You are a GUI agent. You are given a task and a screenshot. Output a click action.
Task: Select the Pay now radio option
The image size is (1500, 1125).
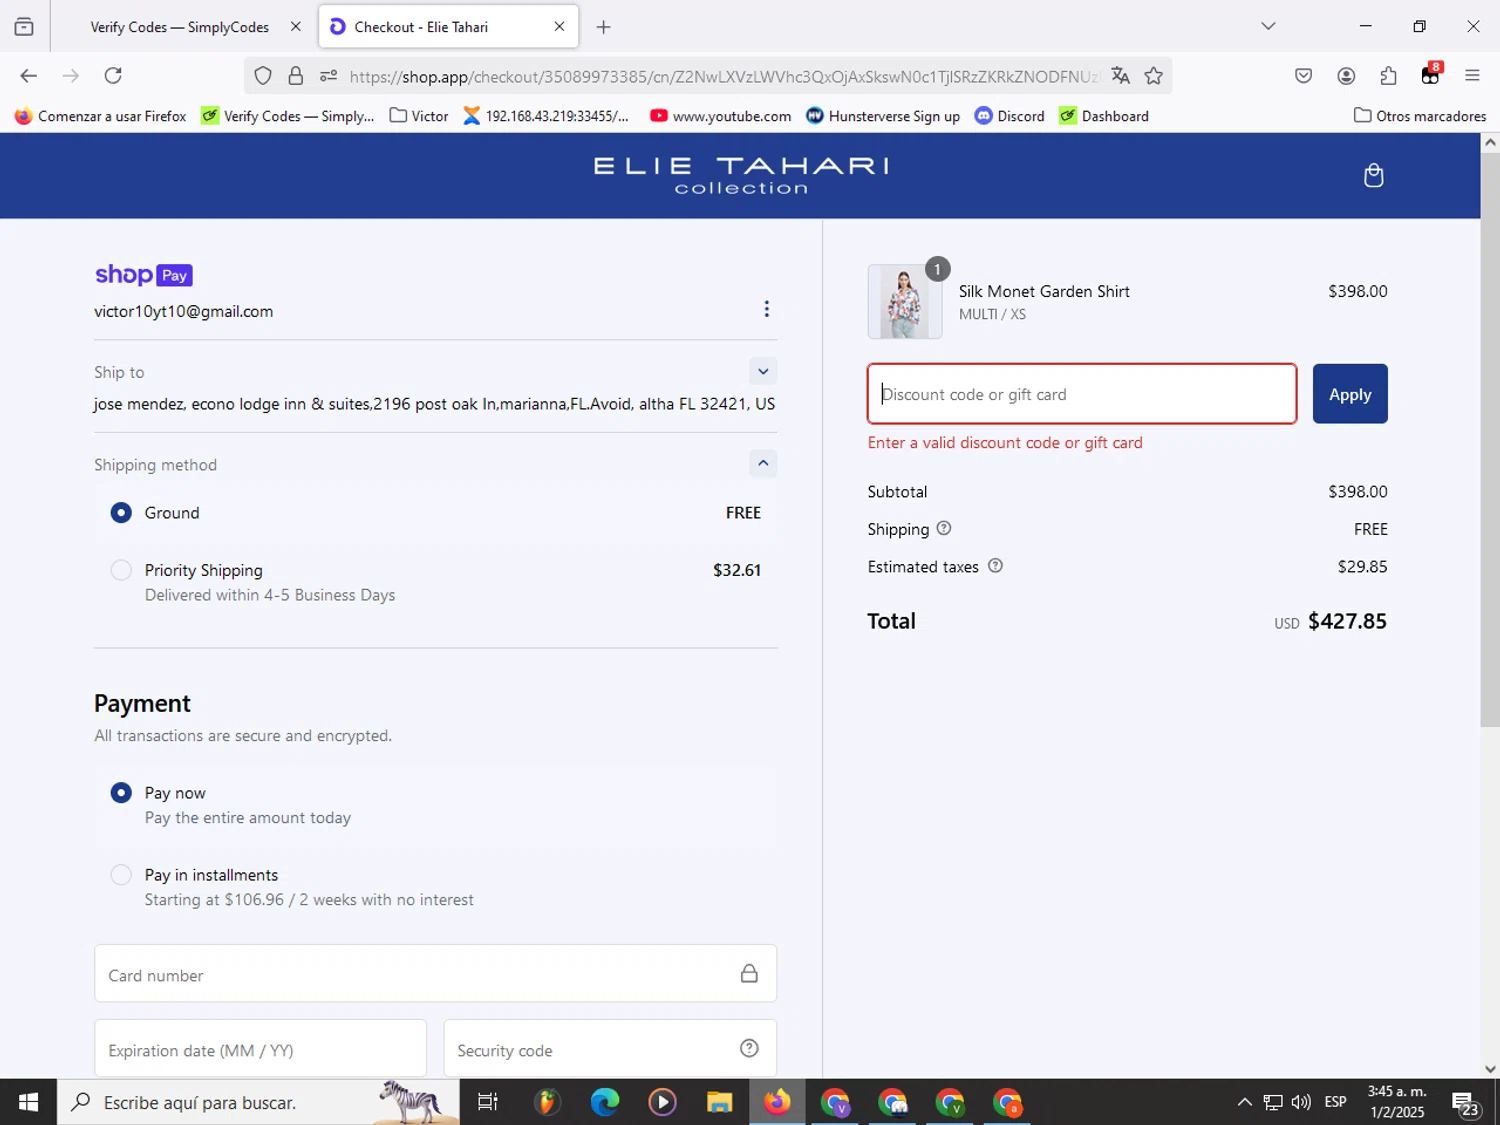[121, 792]
